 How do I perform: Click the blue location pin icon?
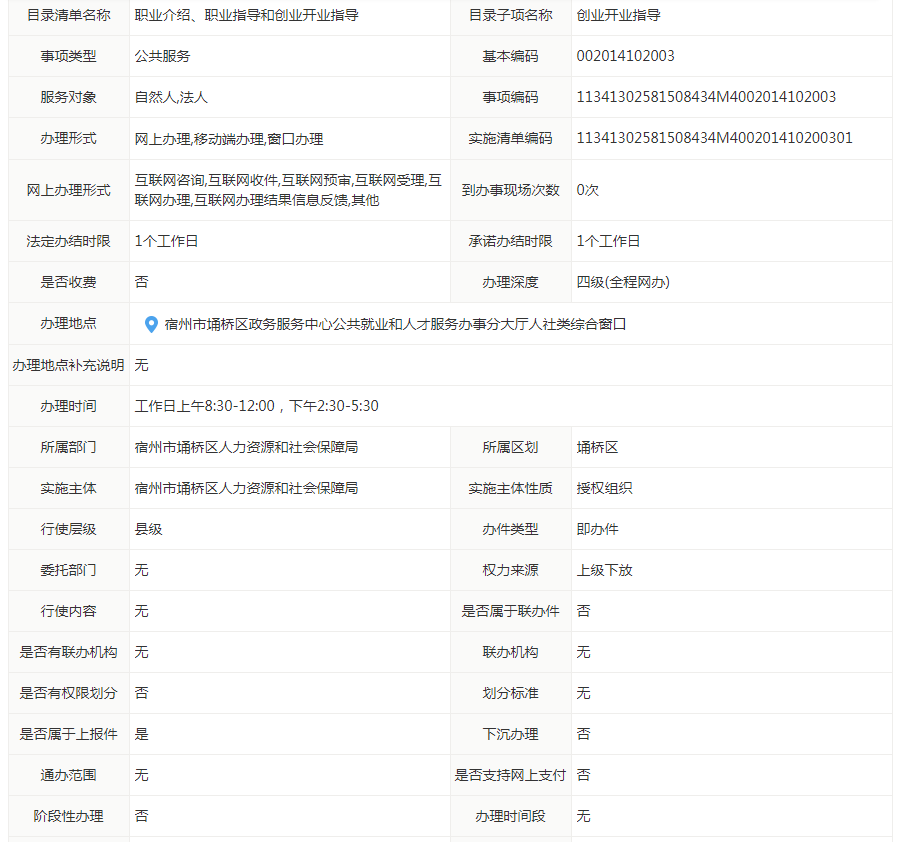click(x=151, y=324)
